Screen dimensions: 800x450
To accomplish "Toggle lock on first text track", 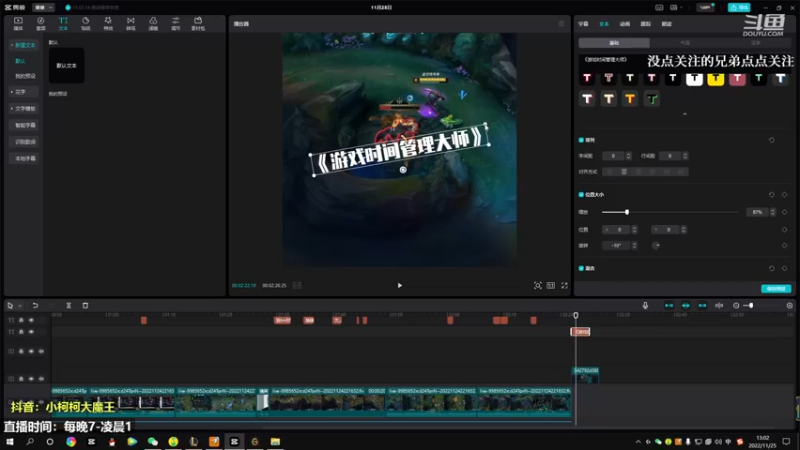I will 21,320.
